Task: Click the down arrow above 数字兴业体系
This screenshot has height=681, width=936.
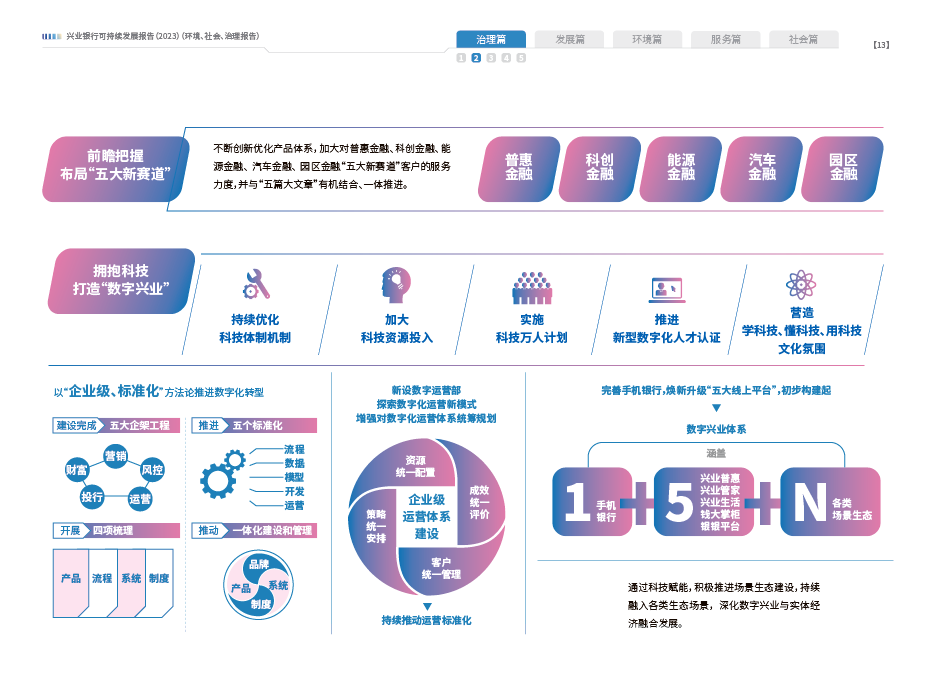Action: pos(715,408)
